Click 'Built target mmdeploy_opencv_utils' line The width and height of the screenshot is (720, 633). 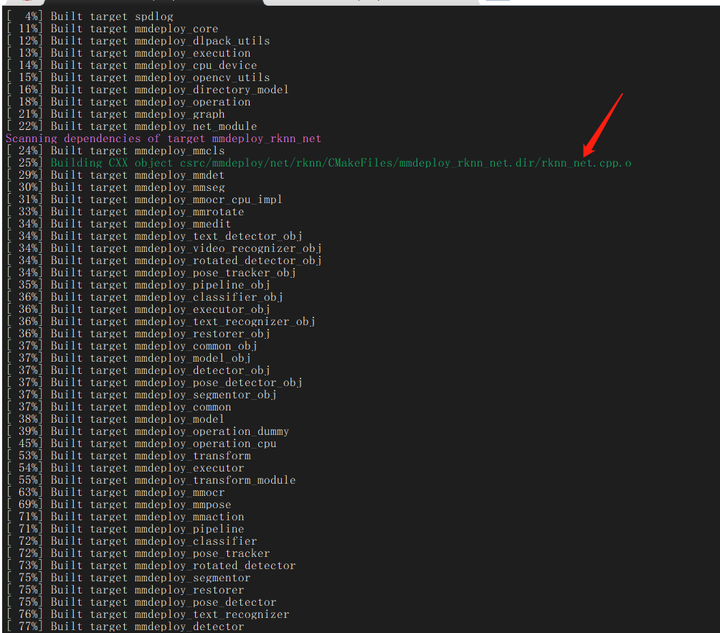(x=138, y=78)
